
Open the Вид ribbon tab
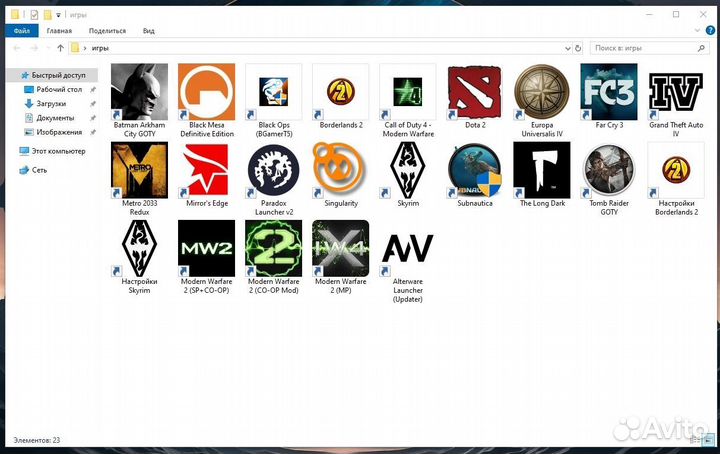148,31
